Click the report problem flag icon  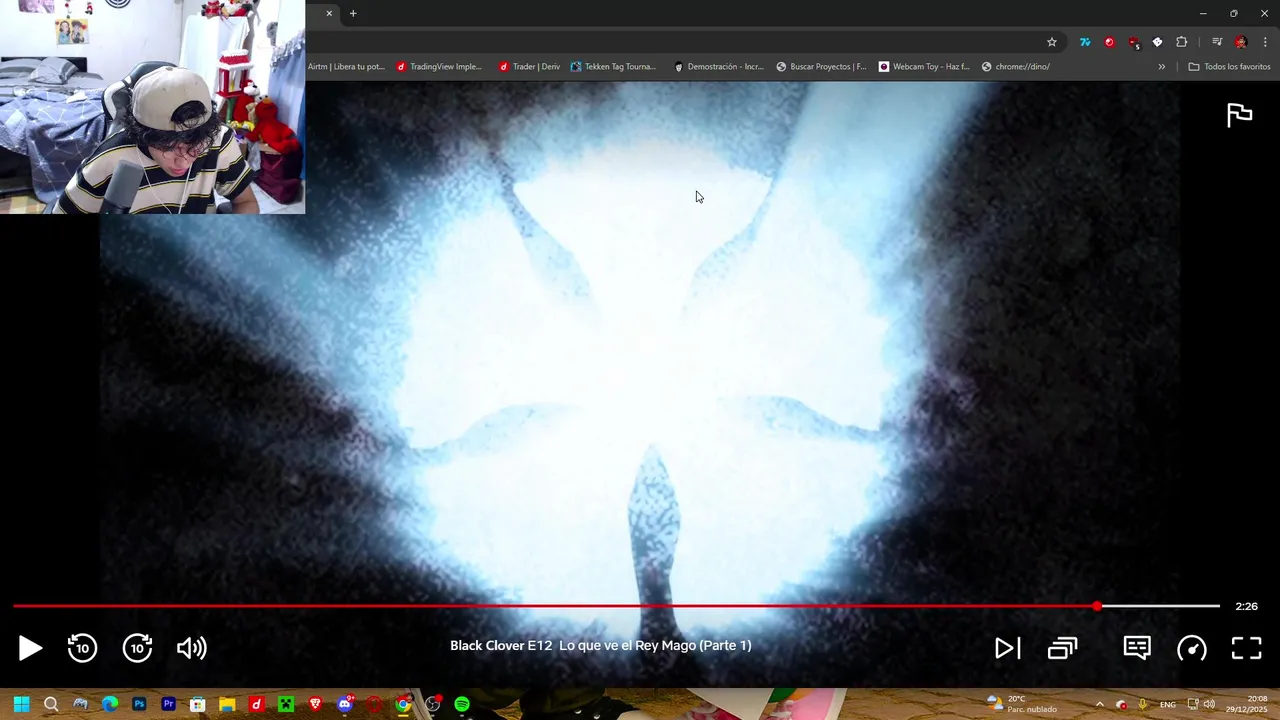click(x=1239, y=115)
